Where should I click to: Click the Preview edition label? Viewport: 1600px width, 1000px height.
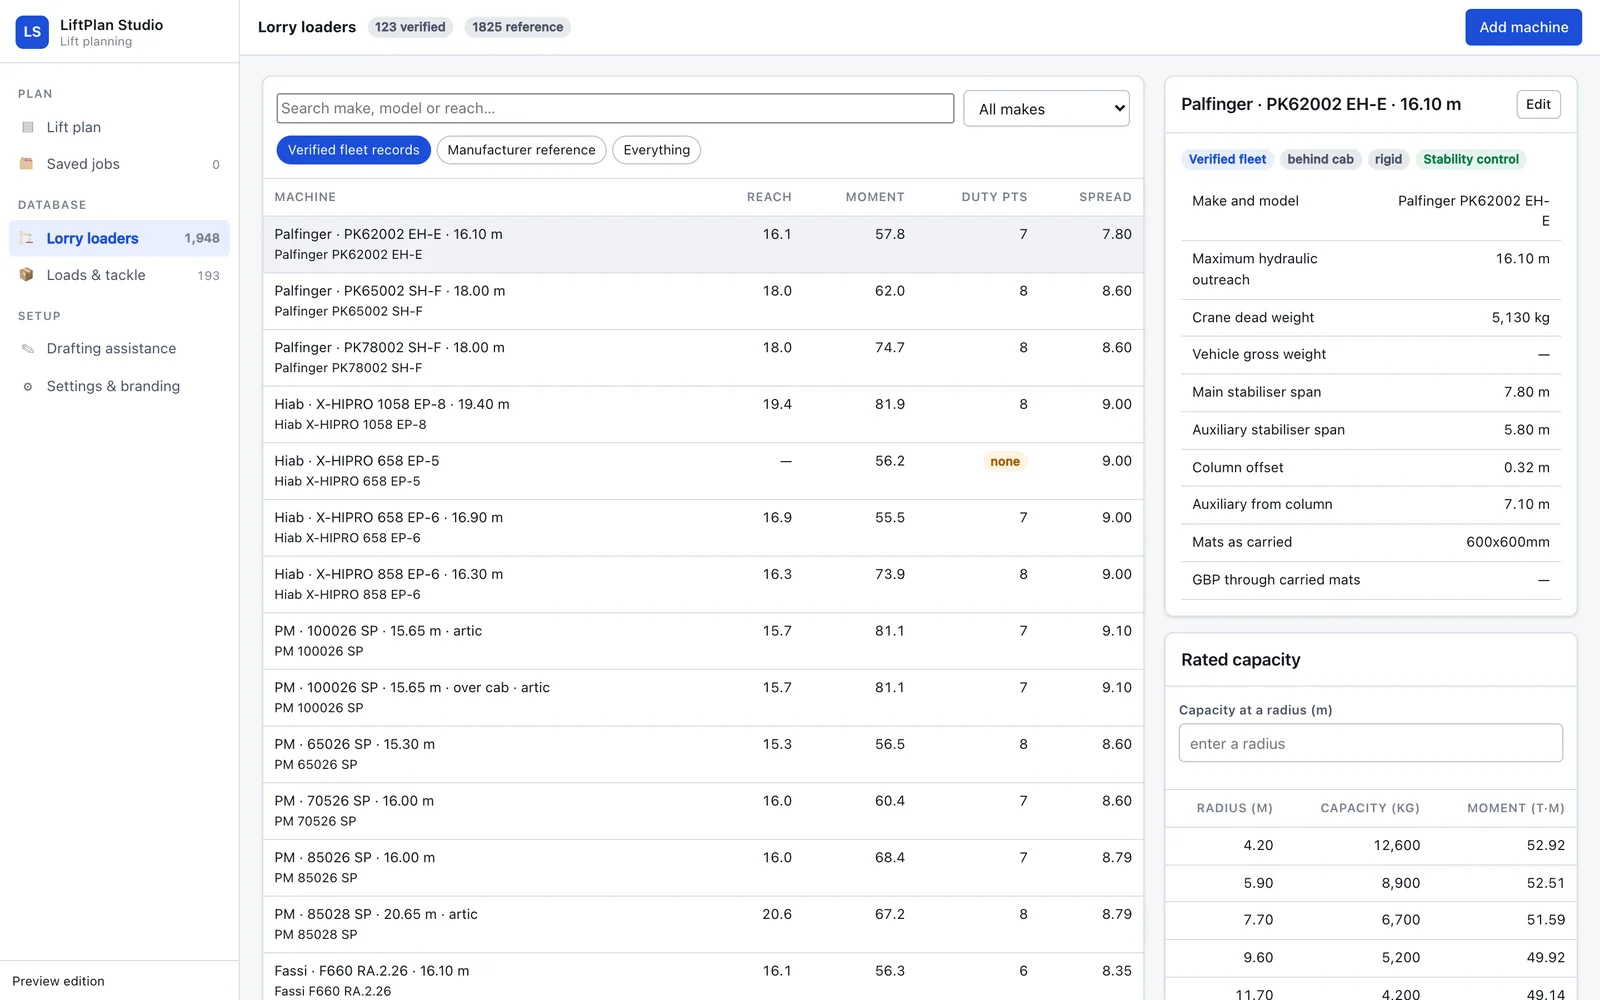[58, 981]
